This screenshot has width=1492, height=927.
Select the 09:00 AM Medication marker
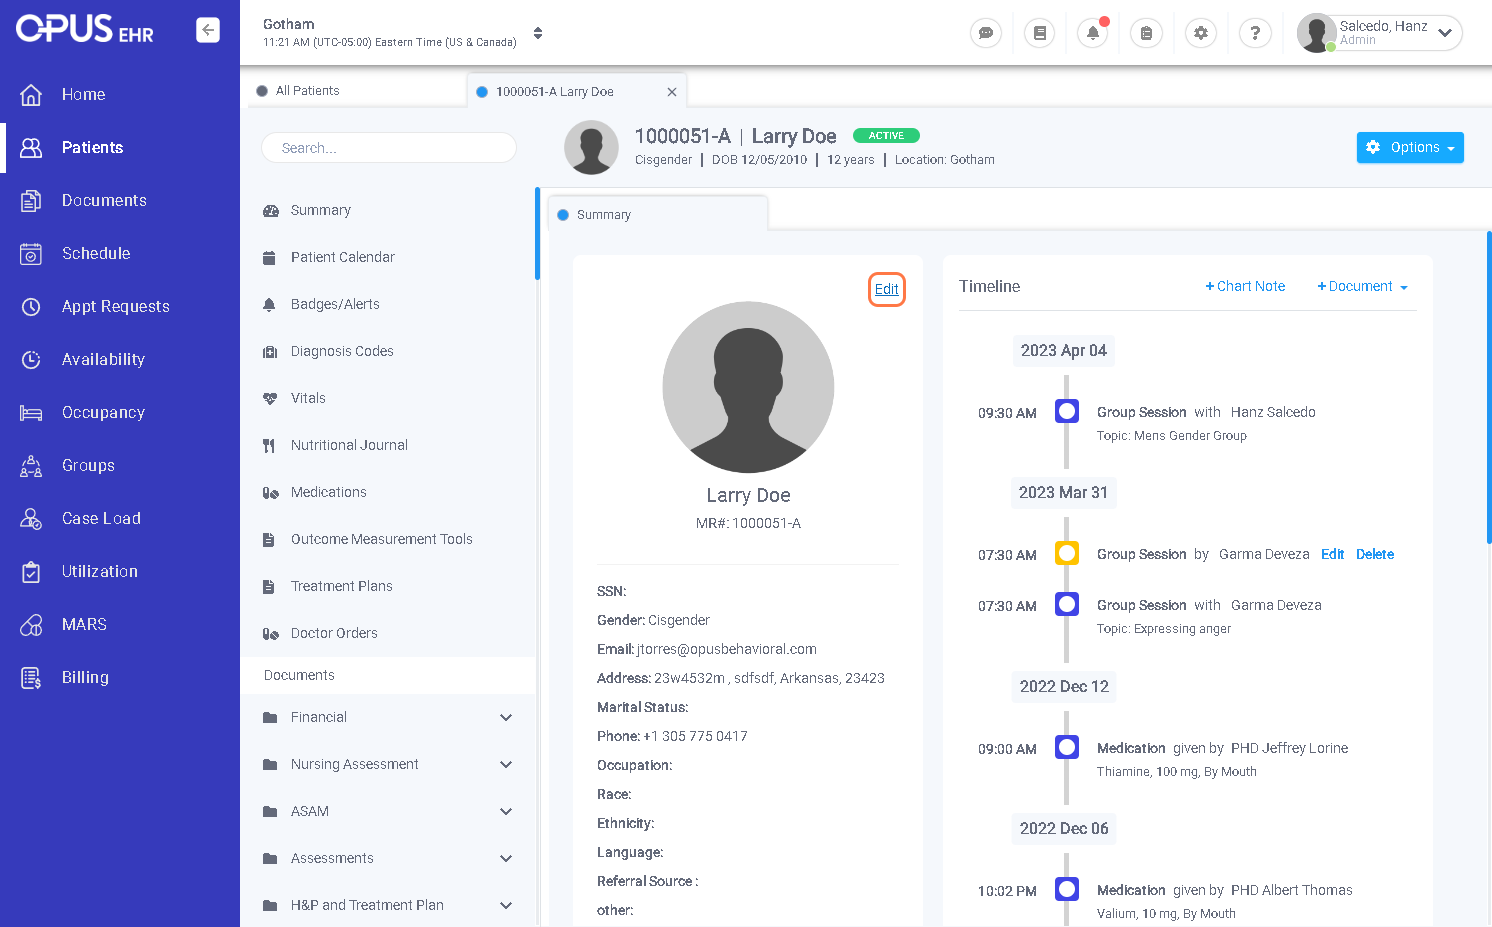pyautogui.click(x=1067, y=747)
